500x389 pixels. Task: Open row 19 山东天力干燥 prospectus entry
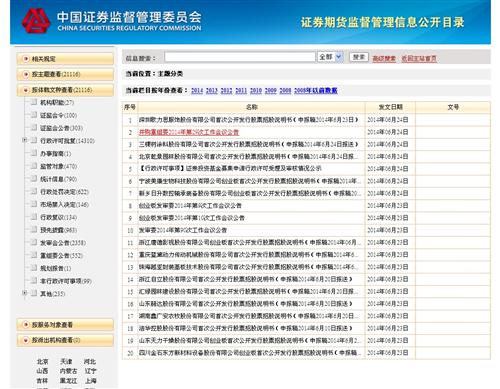(250, 340)
